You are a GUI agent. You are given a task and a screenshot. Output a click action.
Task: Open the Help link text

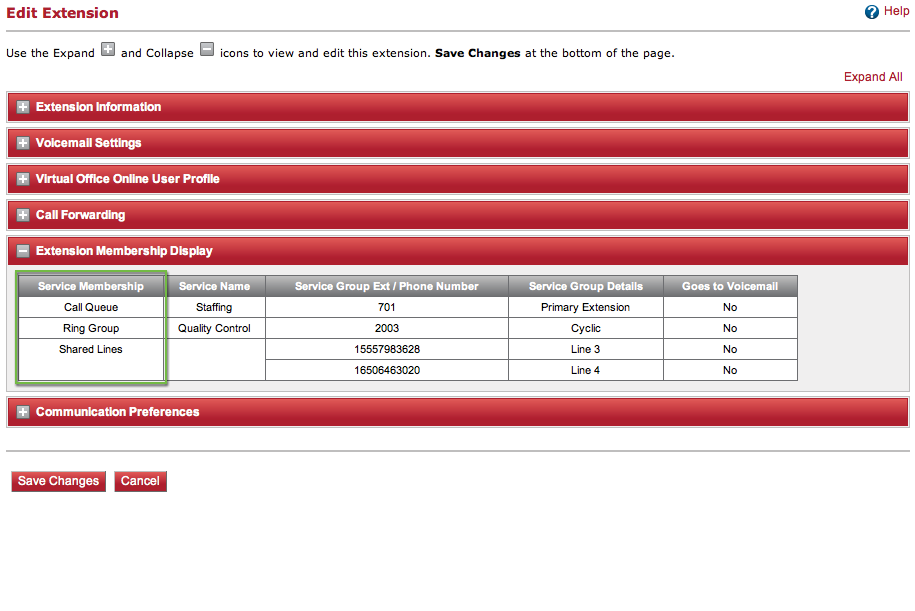pyautogui.click(x=896, y=12)
